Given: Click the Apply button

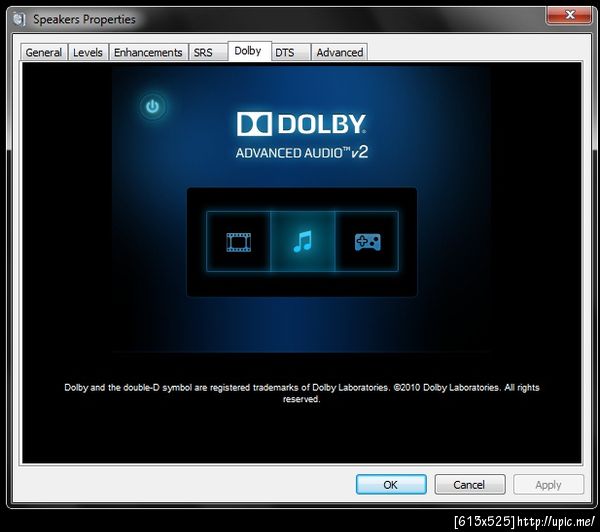Looking at the screenshot, I should (x=548, y=485).
